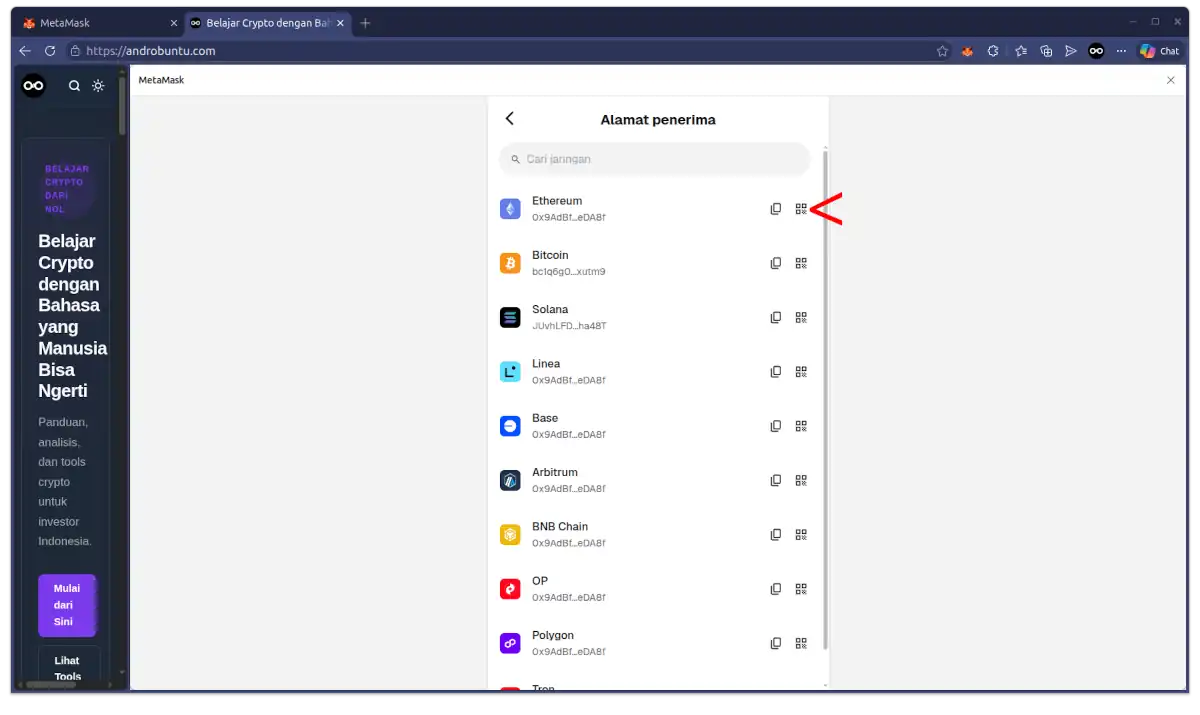This screenshot has width=1200, height=715.
Task: Open the browser profile avatar icon
Action: 1096,51
